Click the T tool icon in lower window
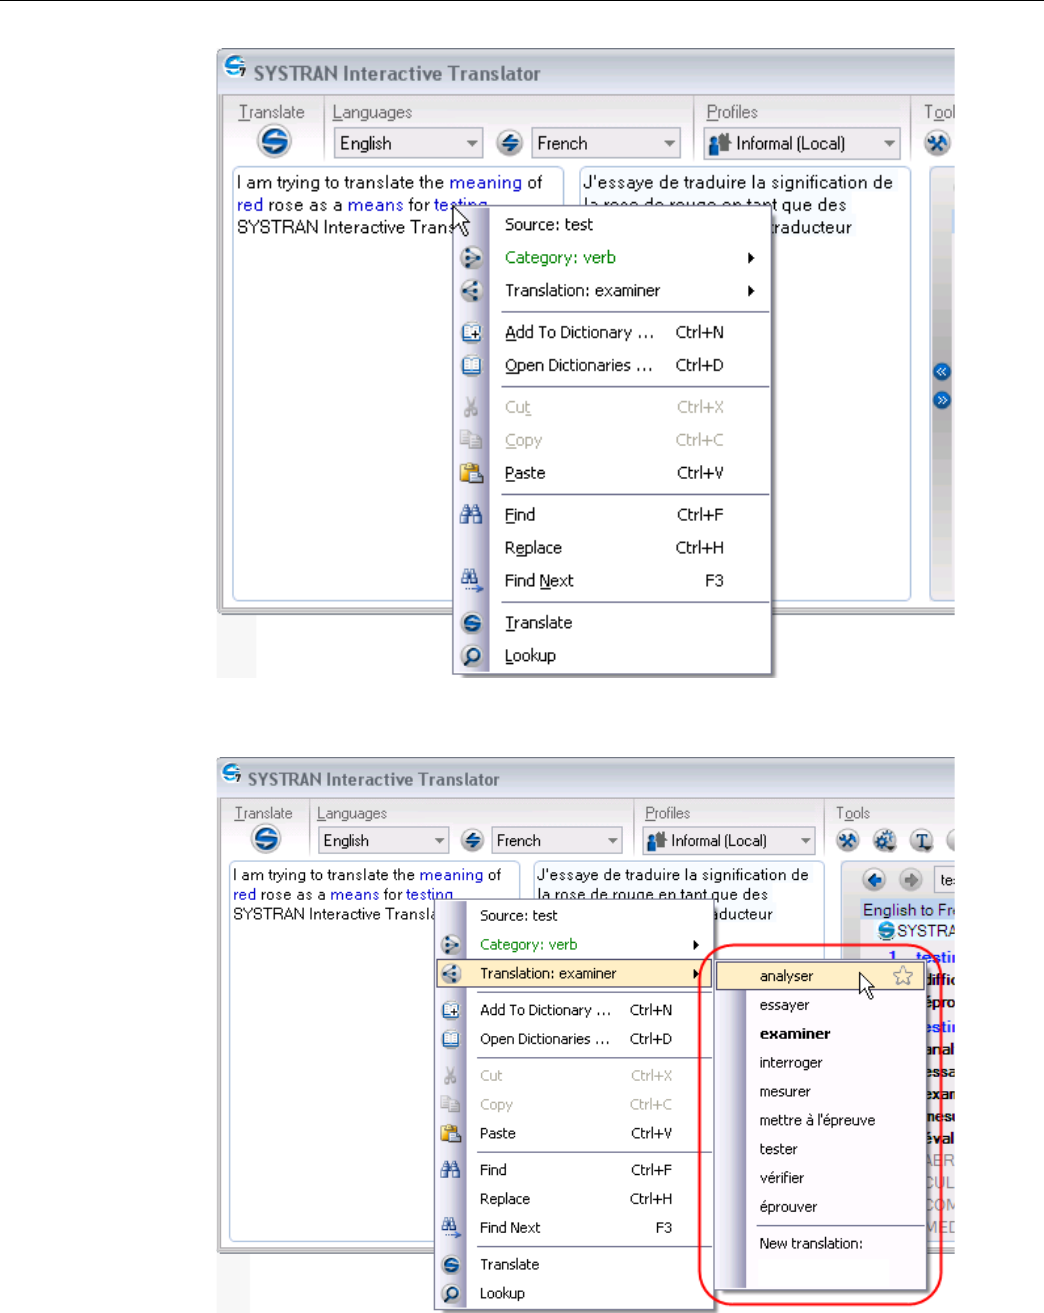This screenshot has width=1044, height=1313. coord(922,840)
